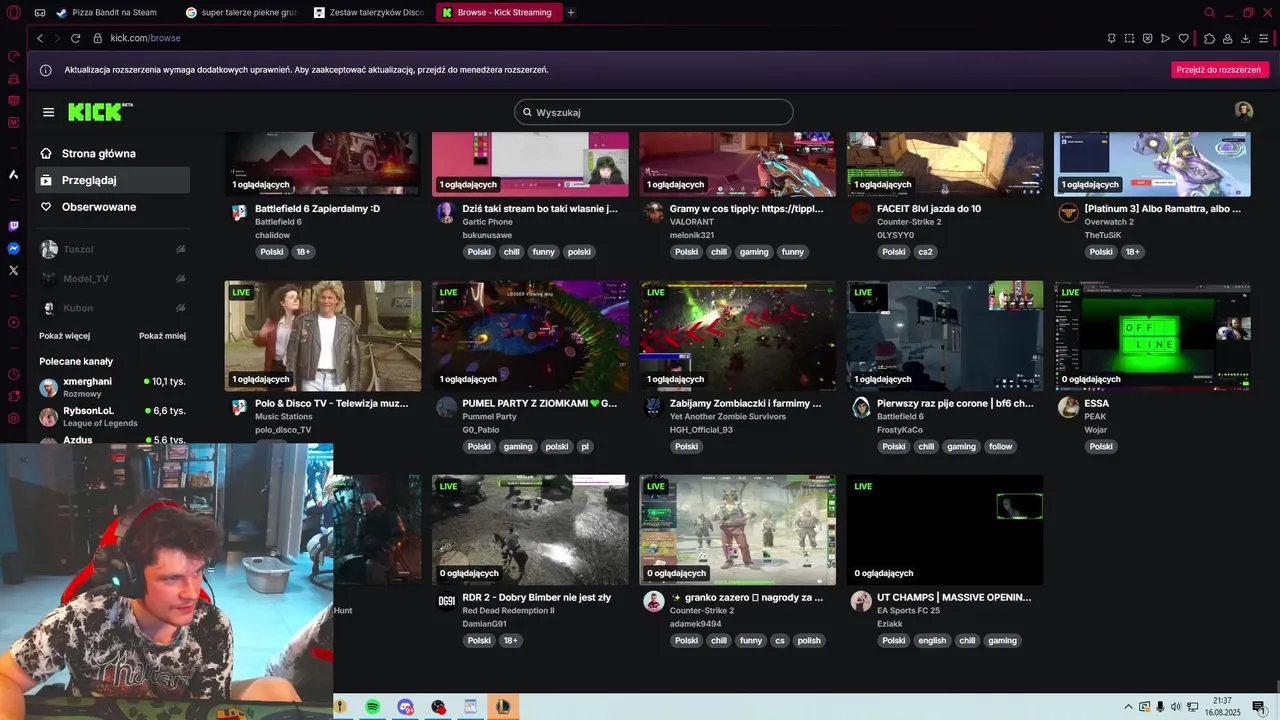The image size is (1280, 720).
Task: Switch to super talerze Google tab
Action: click(x=242, y=13)
